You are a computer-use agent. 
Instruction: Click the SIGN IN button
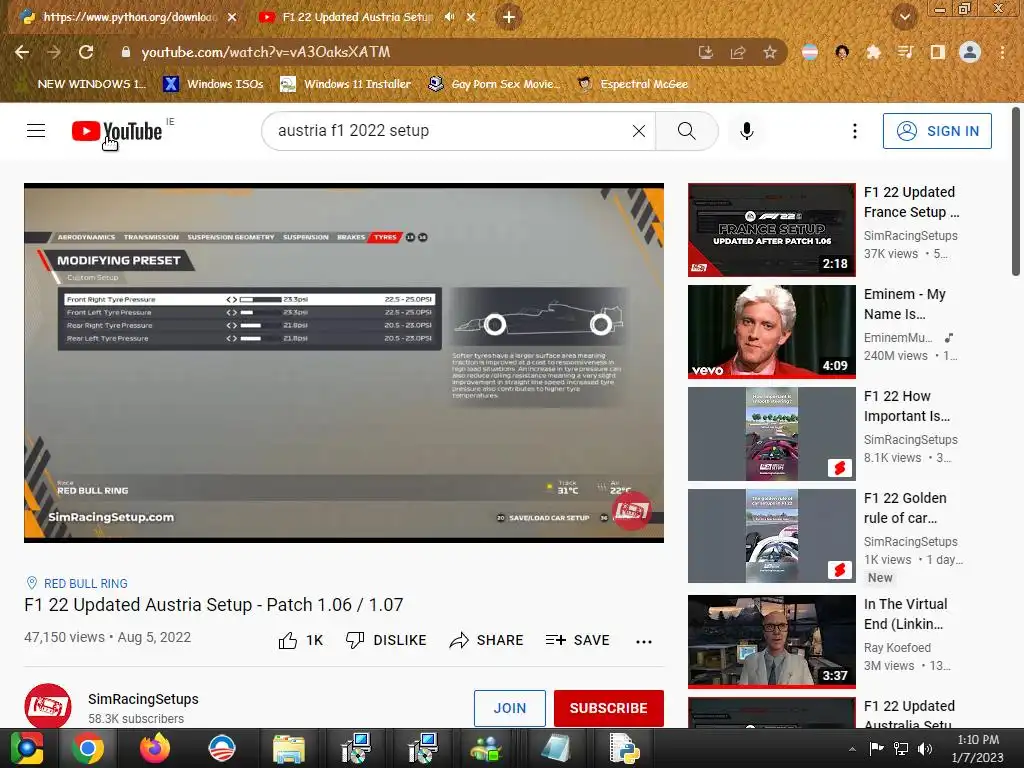click(x=937, y=131)
